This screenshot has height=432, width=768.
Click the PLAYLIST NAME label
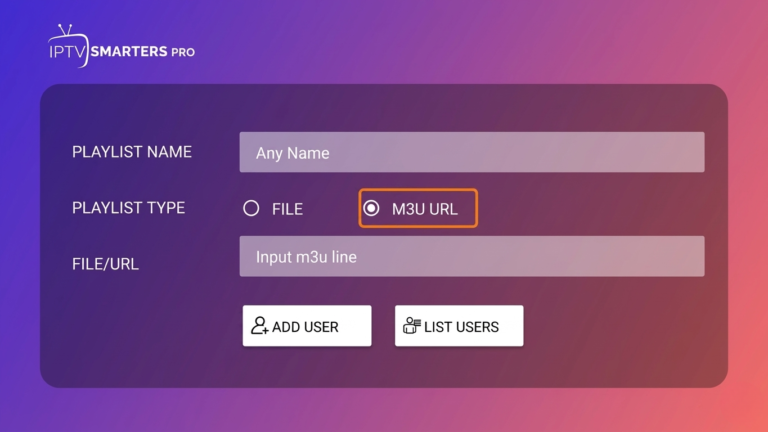(x=132, y=152)
